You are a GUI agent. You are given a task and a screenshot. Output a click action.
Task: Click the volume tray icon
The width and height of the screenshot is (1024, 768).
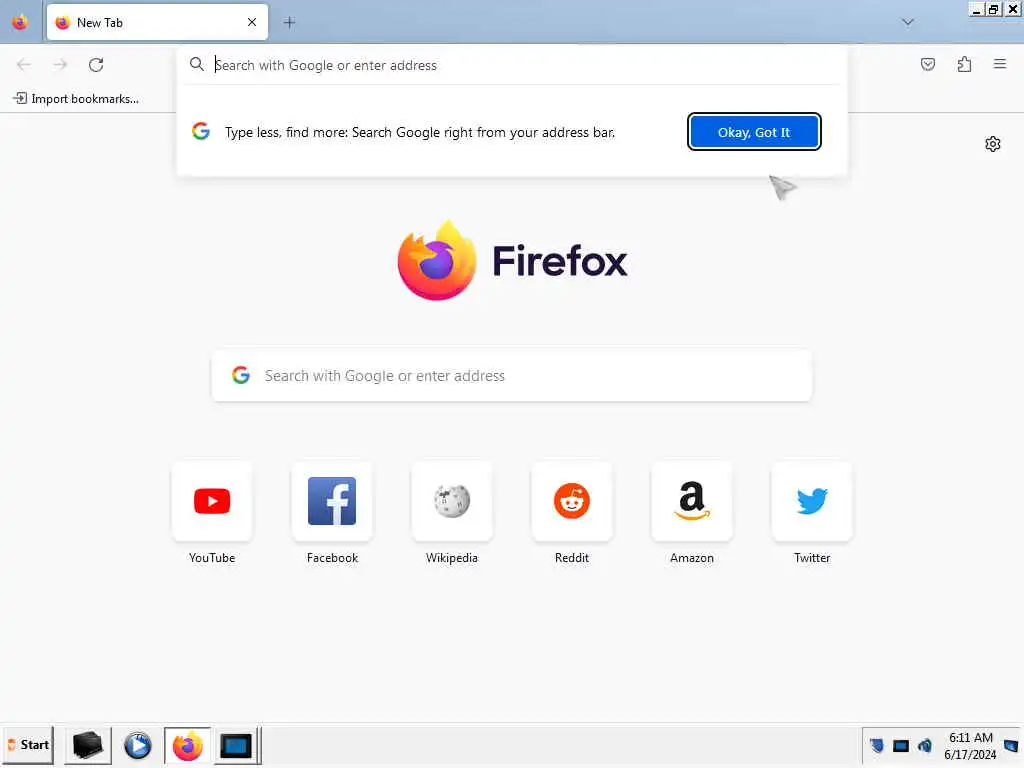[925, 745]
